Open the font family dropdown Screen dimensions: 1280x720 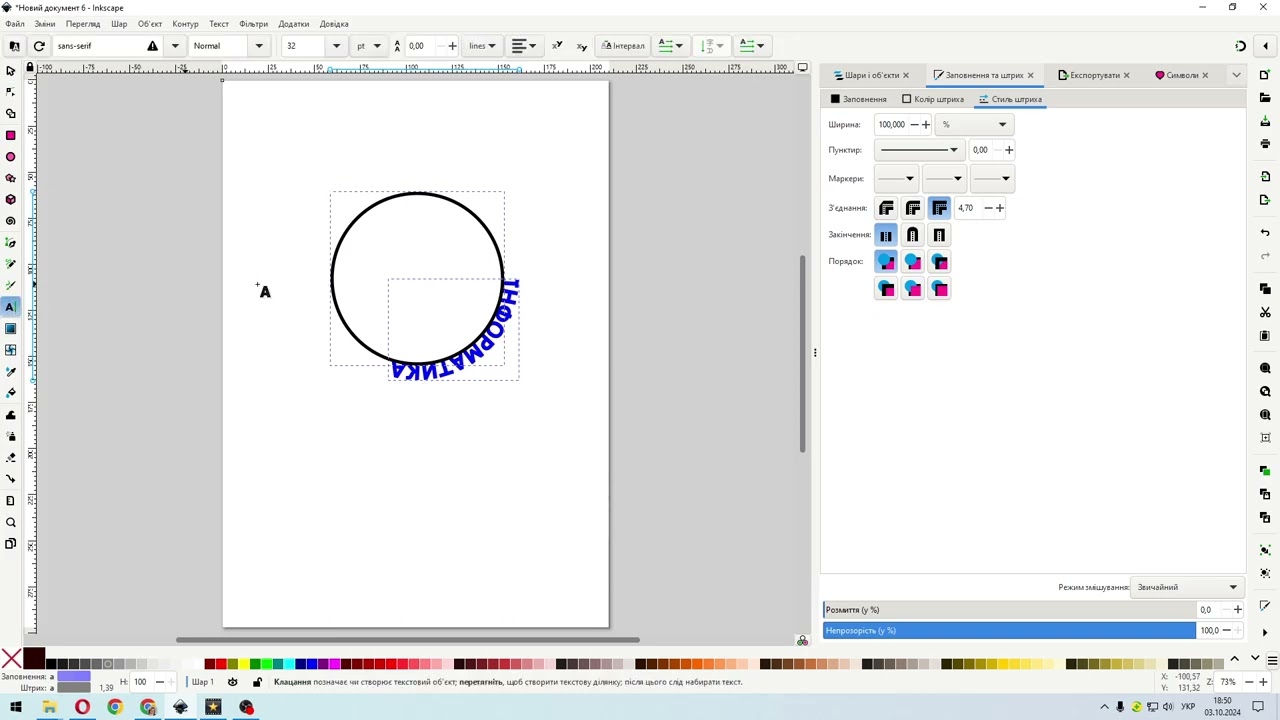tap(175, 46)
